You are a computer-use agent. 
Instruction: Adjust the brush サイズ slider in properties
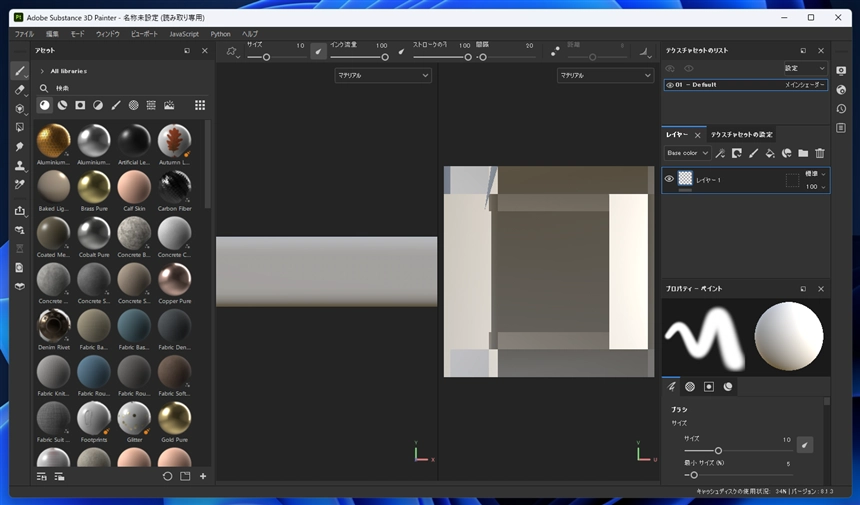point(738,451)
